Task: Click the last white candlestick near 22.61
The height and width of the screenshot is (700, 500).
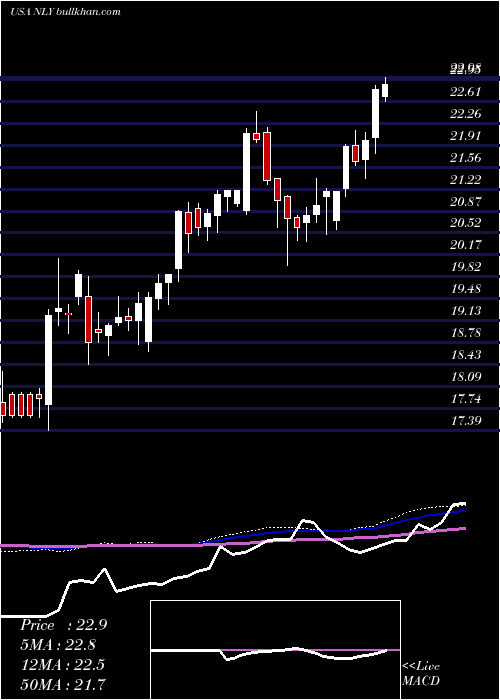Action: (385, 90)
